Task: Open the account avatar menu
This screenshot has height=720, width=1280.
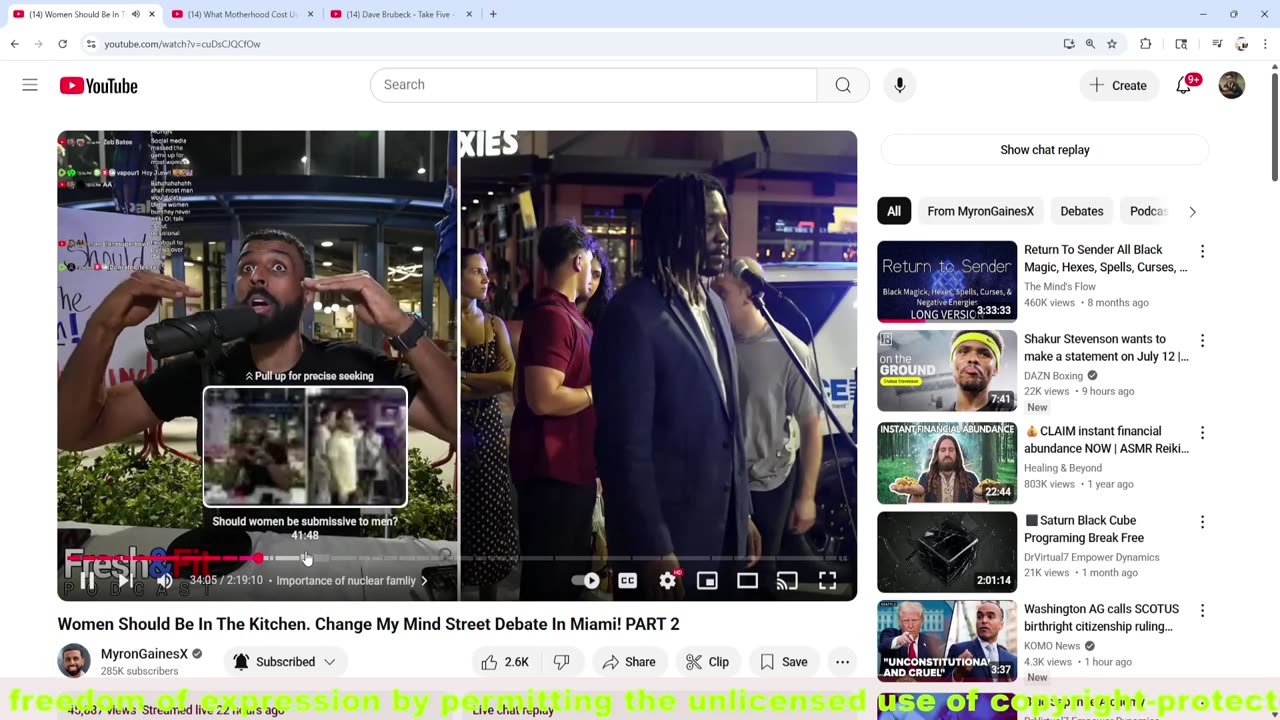Action: point(1232,85)
